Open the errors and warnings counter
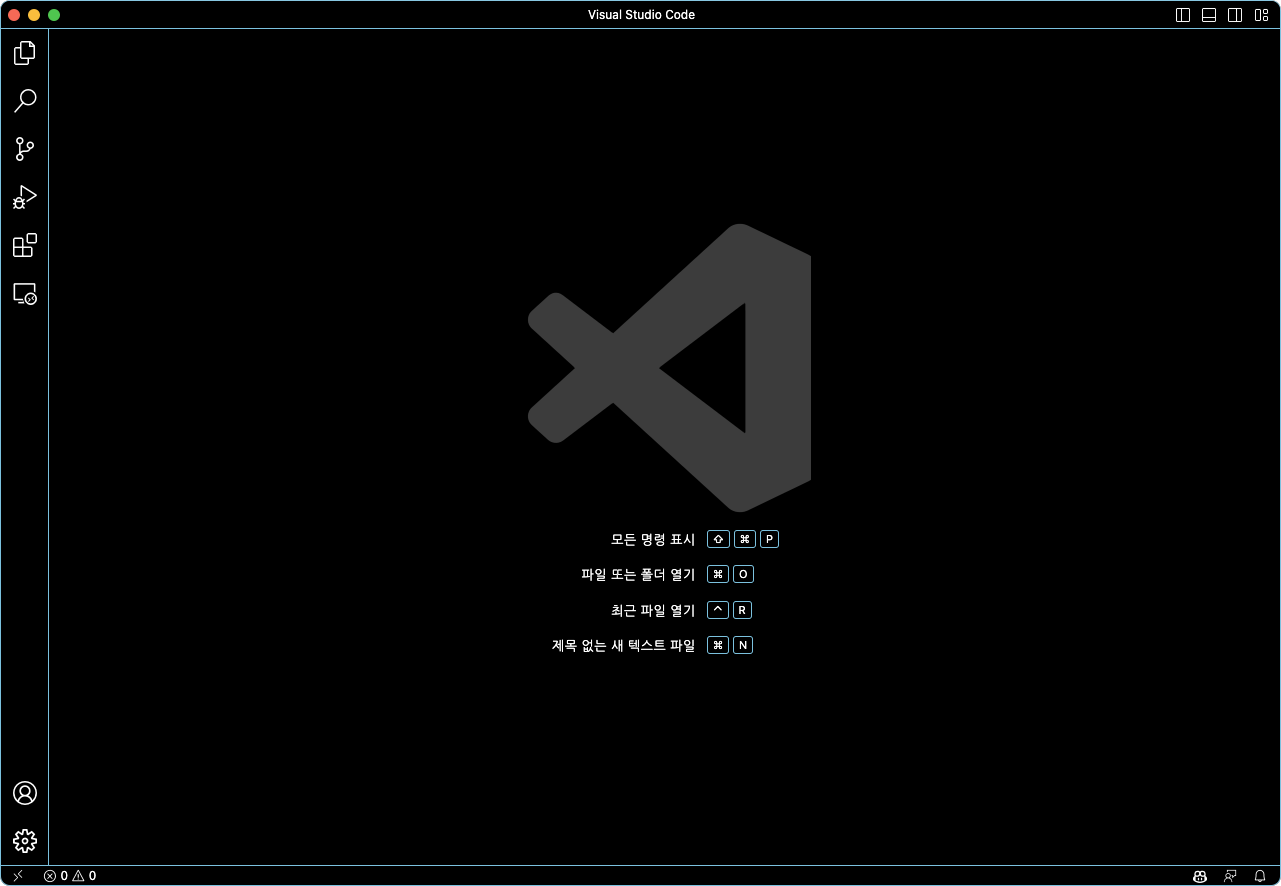The width and height of the screenshot is (1281, 886). (70, 876)
